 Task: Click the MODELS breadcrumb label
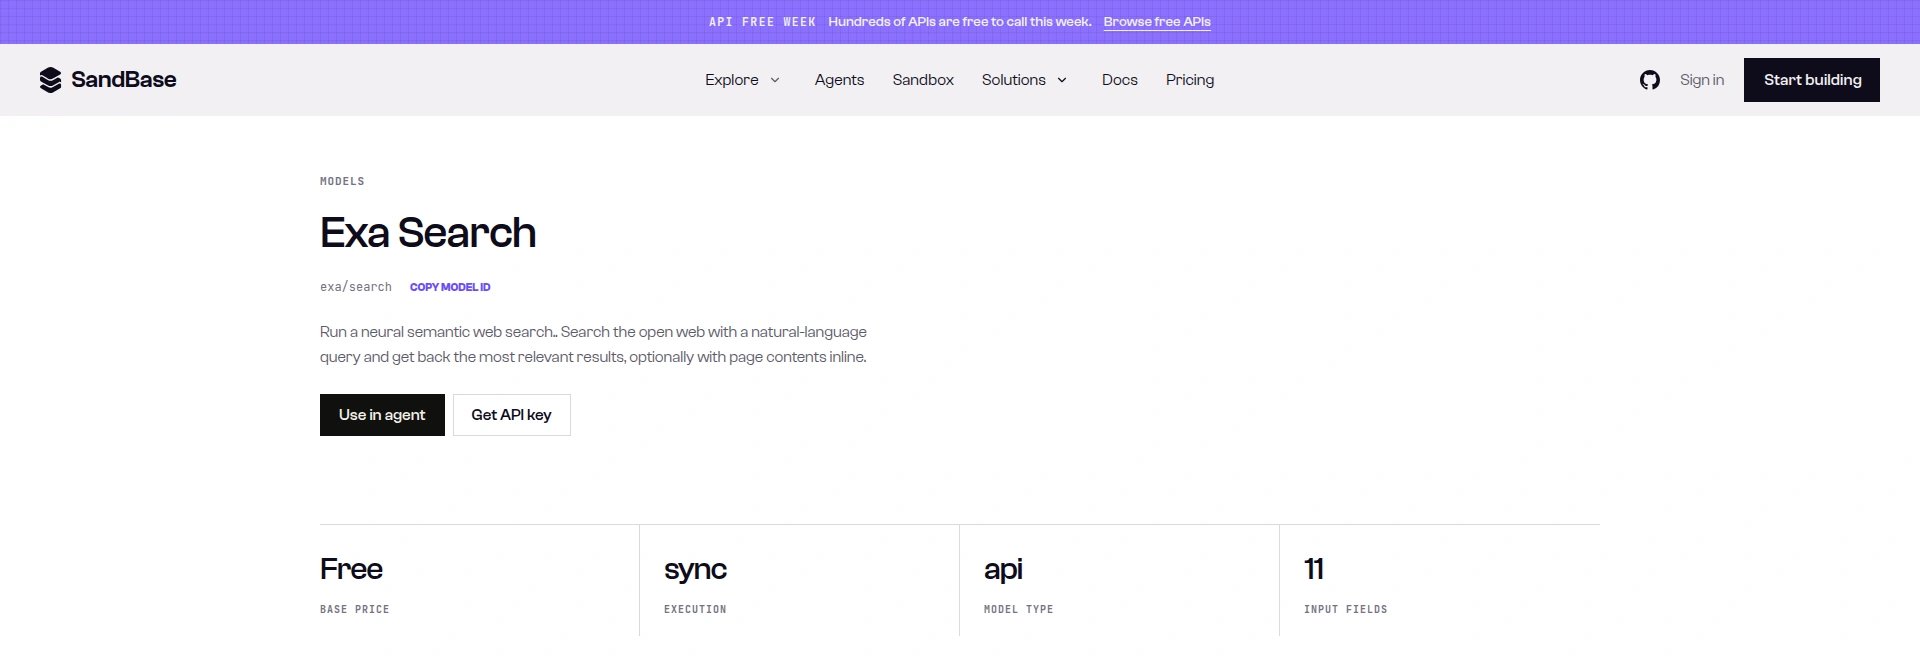pos(342,181)
